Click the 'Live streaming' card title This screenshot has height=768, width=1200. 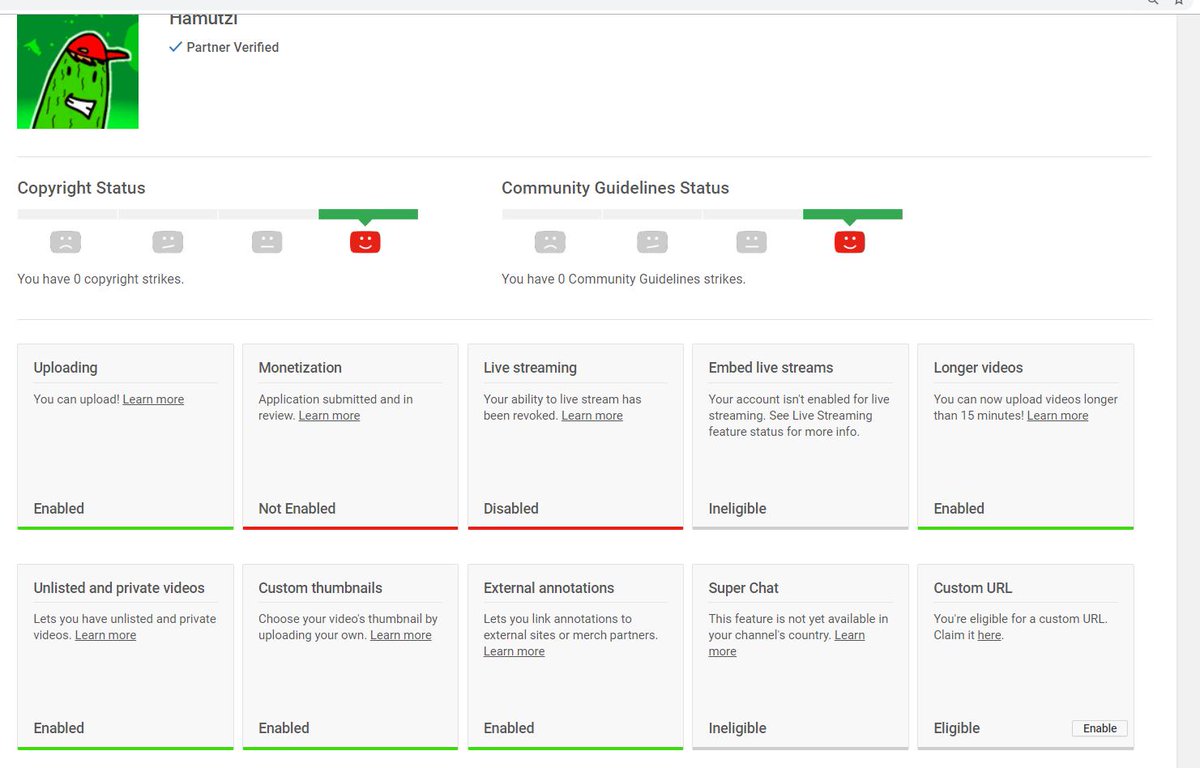click(530, 368)
